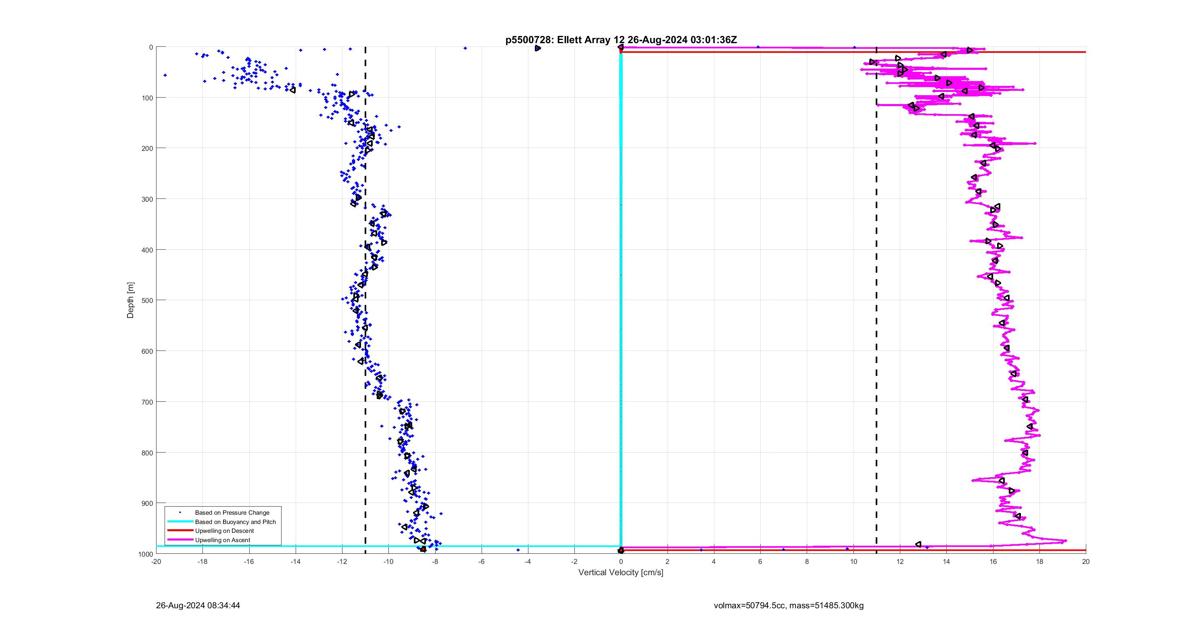Click depth tick label '600'
This screenshot has height=622, width=1200.
(145, 351)
